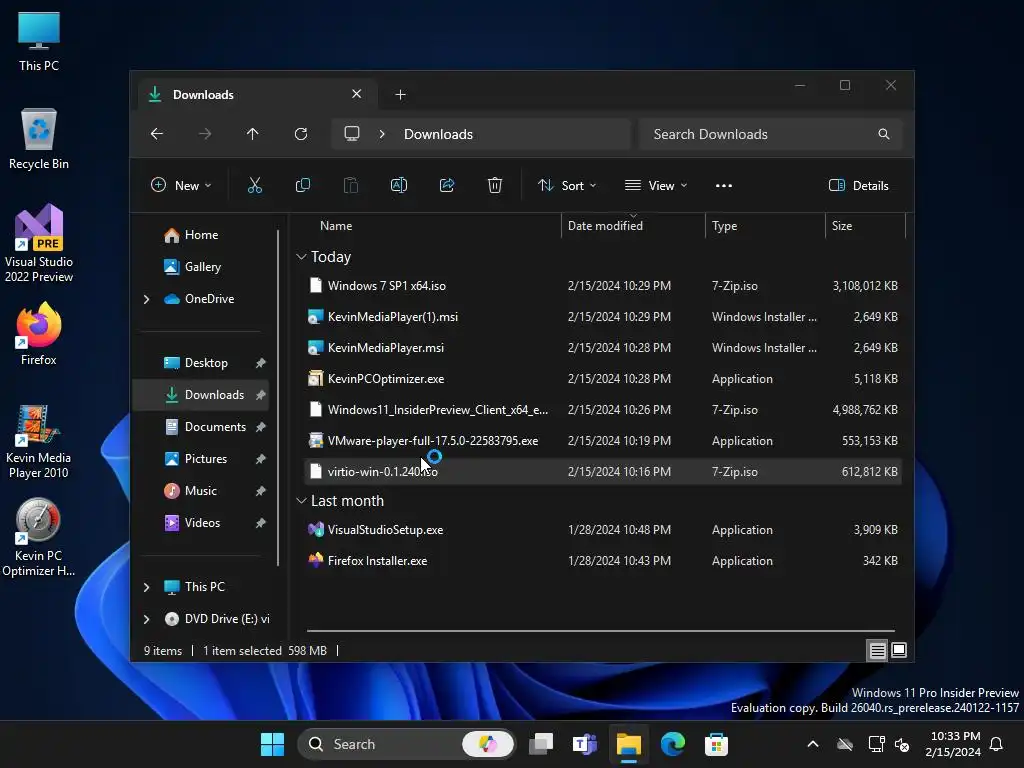Click the Copy icon in toolbar
This screenshot has height=768, width=1024.
click(x=302, y=185)
